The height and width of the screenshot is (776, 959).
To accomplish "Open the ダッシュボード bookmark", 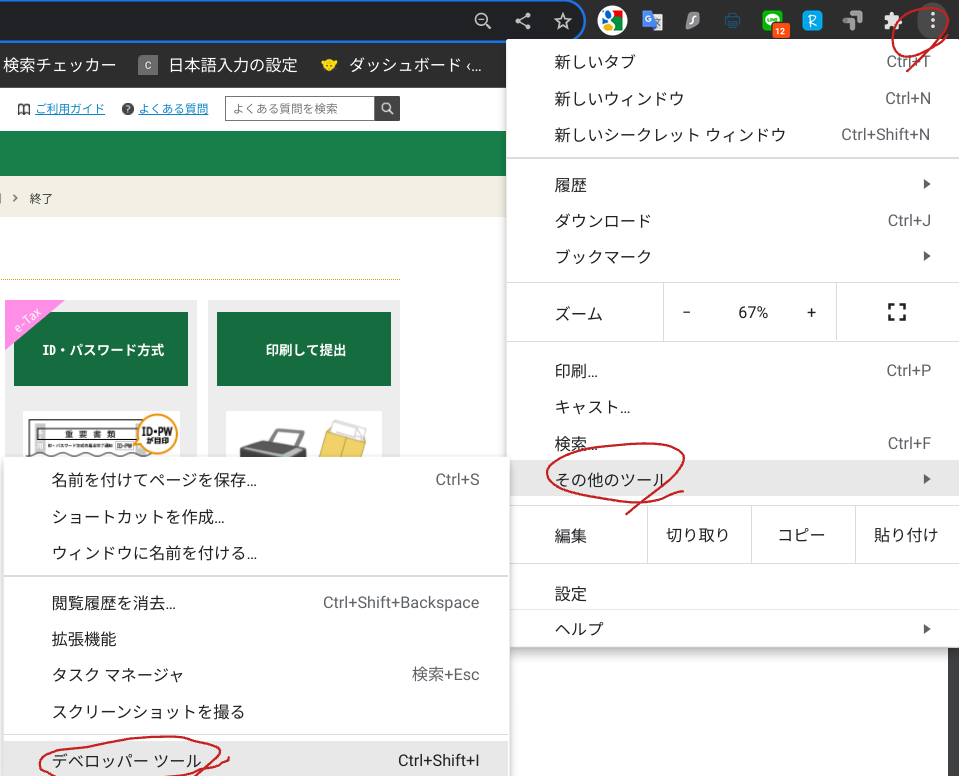I will [x=401, y=65].
